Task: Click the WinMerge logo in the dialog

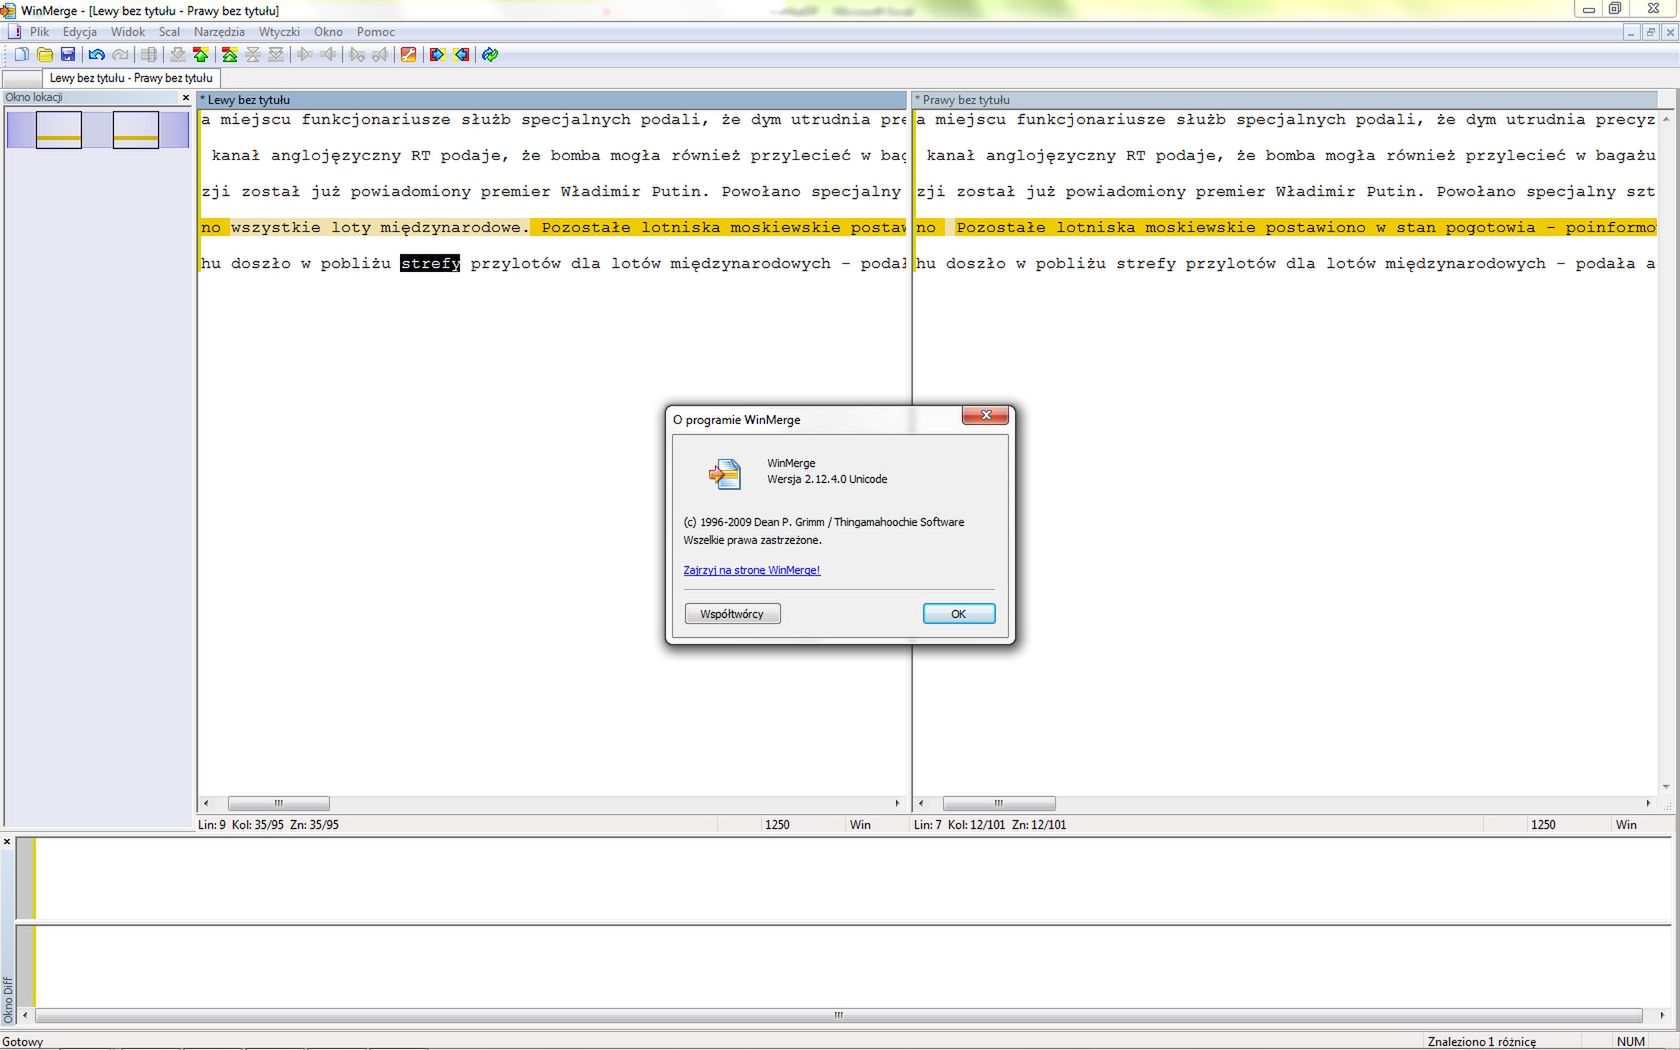Action: click(725, 473)
